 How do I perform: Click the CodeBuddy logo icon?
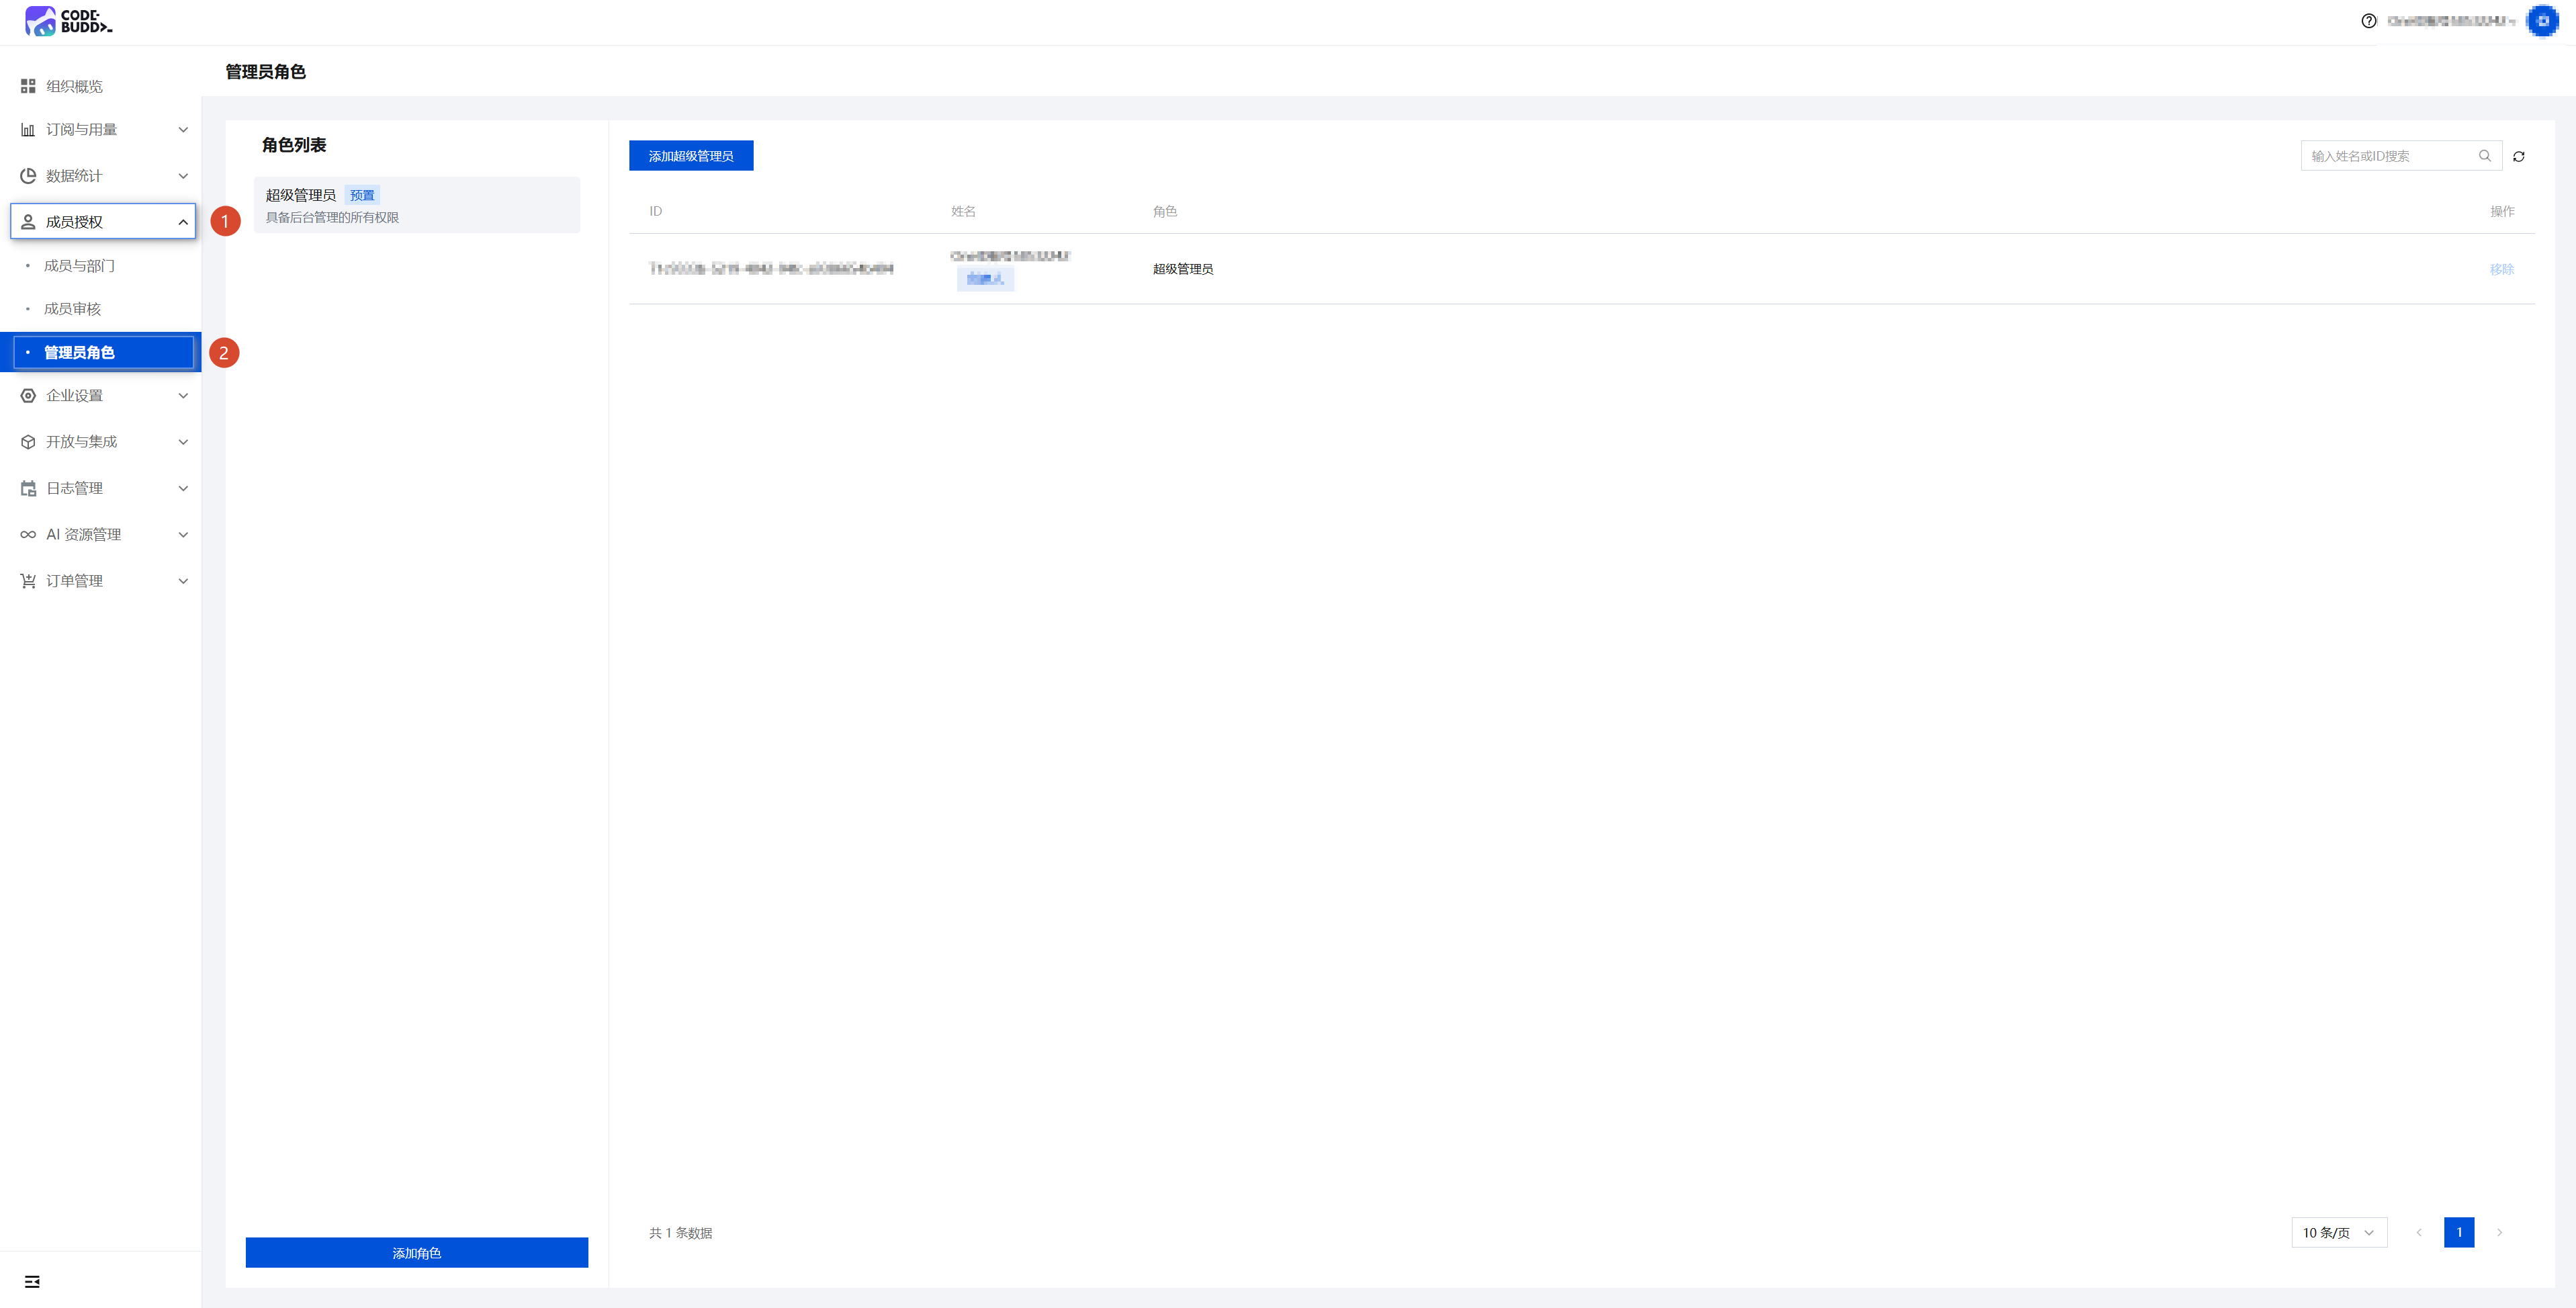(40, 21)
